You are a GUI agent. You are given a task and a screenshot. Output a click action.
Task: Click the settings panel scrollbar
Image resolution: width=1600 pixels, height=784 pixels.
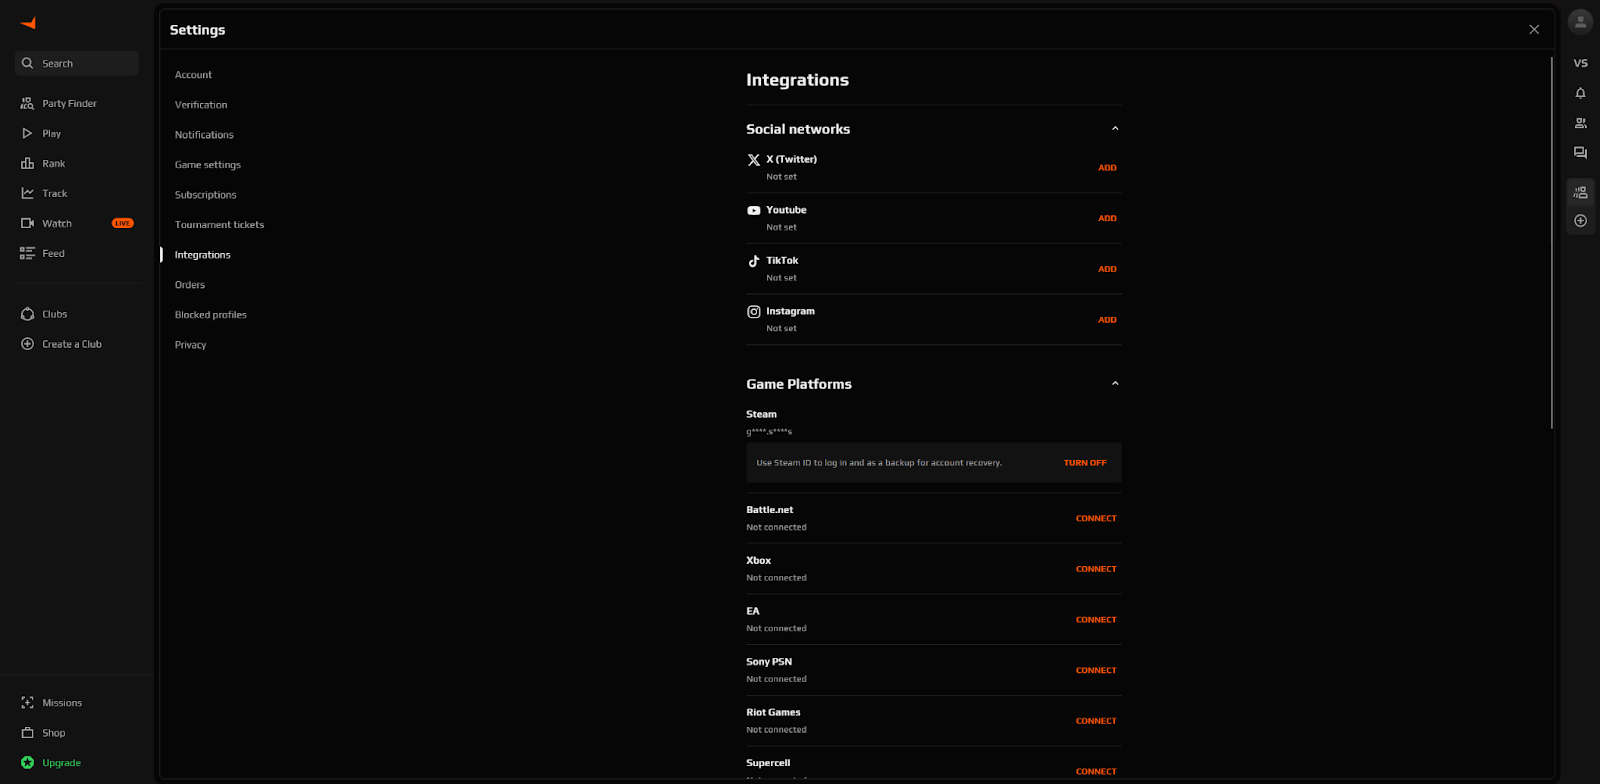click(x=1551, y=242)
